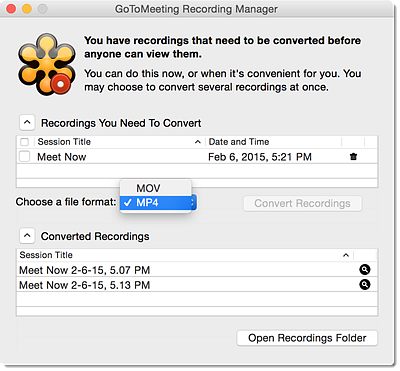Check the Meet Now recording checkbox
Image resolution: width=400 pixels, height=371 pixels.
24,156
